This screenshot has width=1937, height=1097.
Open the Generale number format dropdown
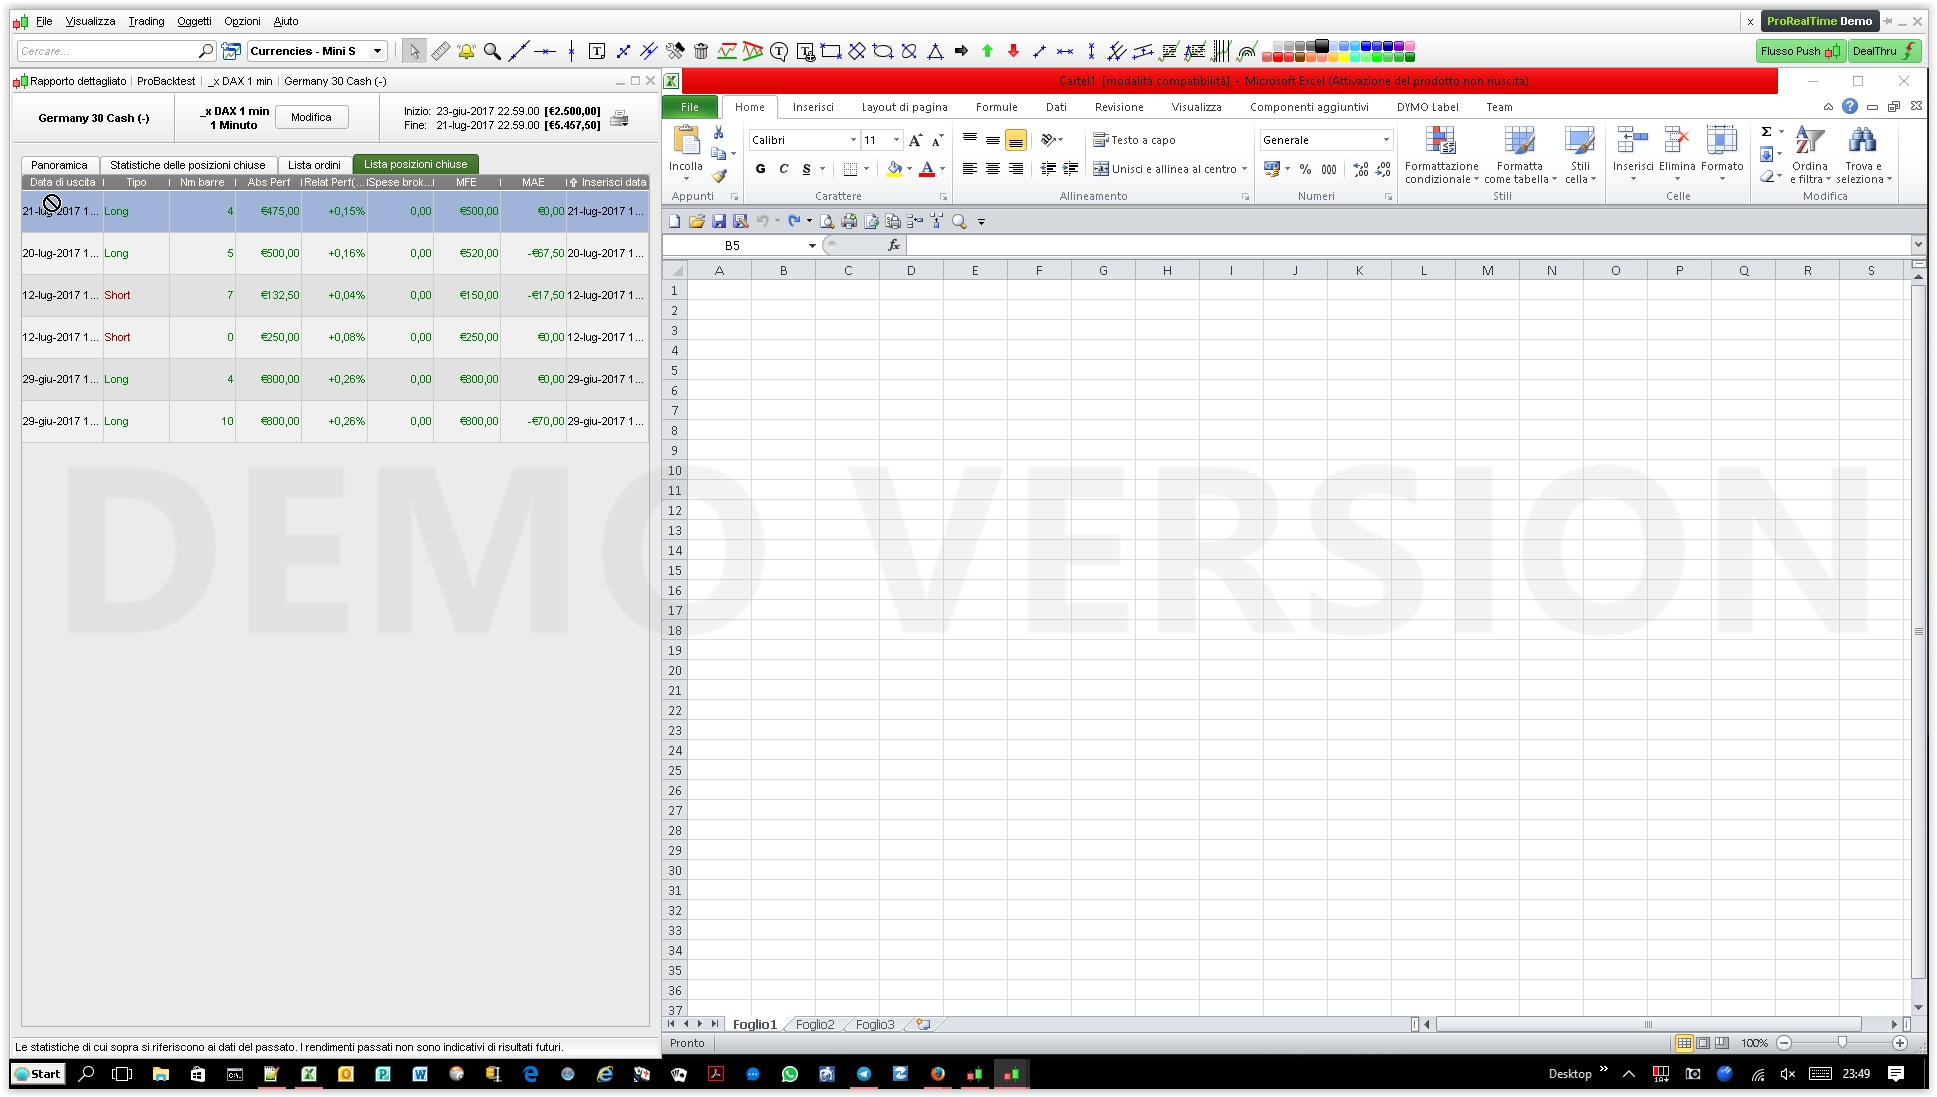pos(1386,140)
